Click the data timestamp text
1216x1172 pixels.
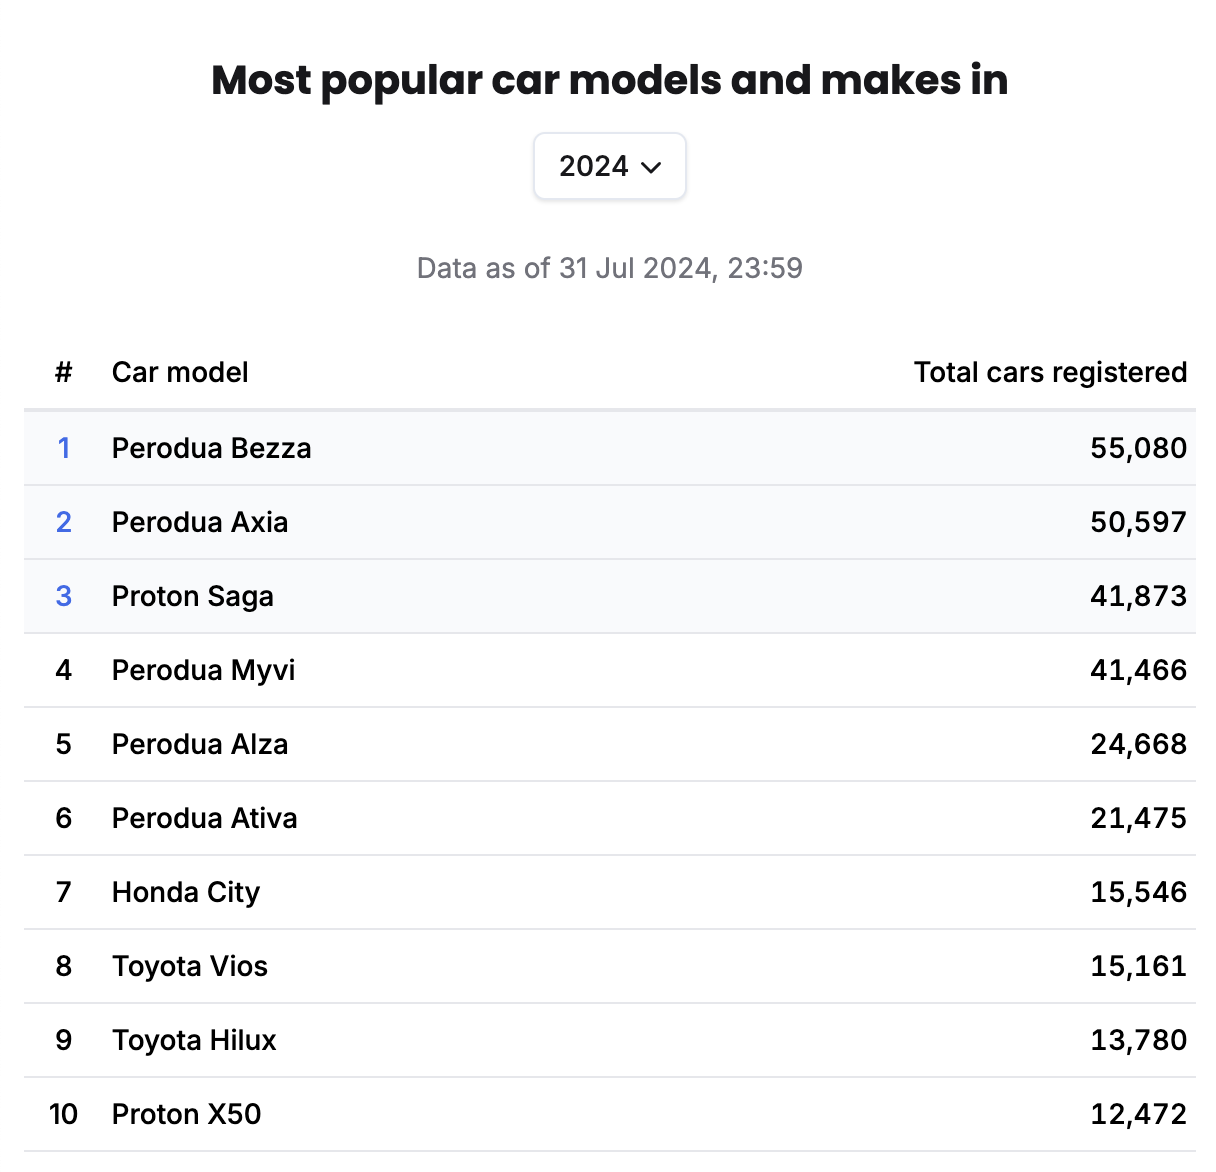[609, 268]
